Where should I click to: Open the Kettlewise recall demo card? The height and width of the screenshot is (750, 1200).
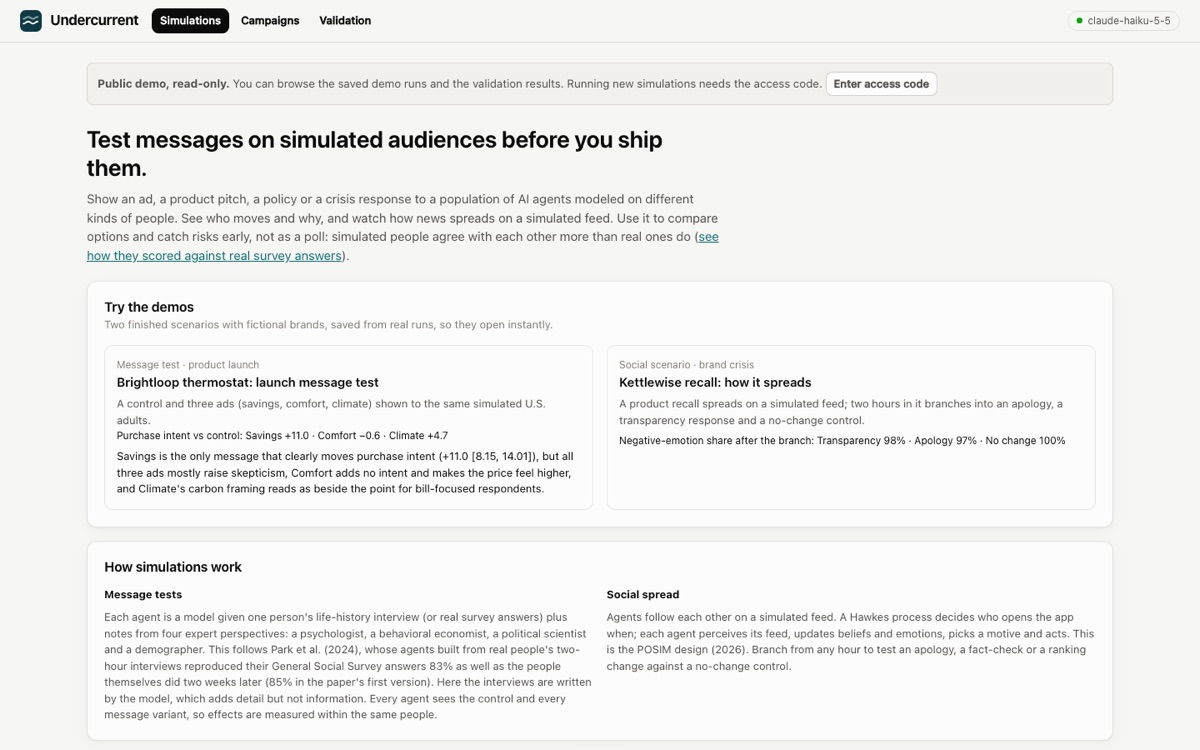point(851,427)
